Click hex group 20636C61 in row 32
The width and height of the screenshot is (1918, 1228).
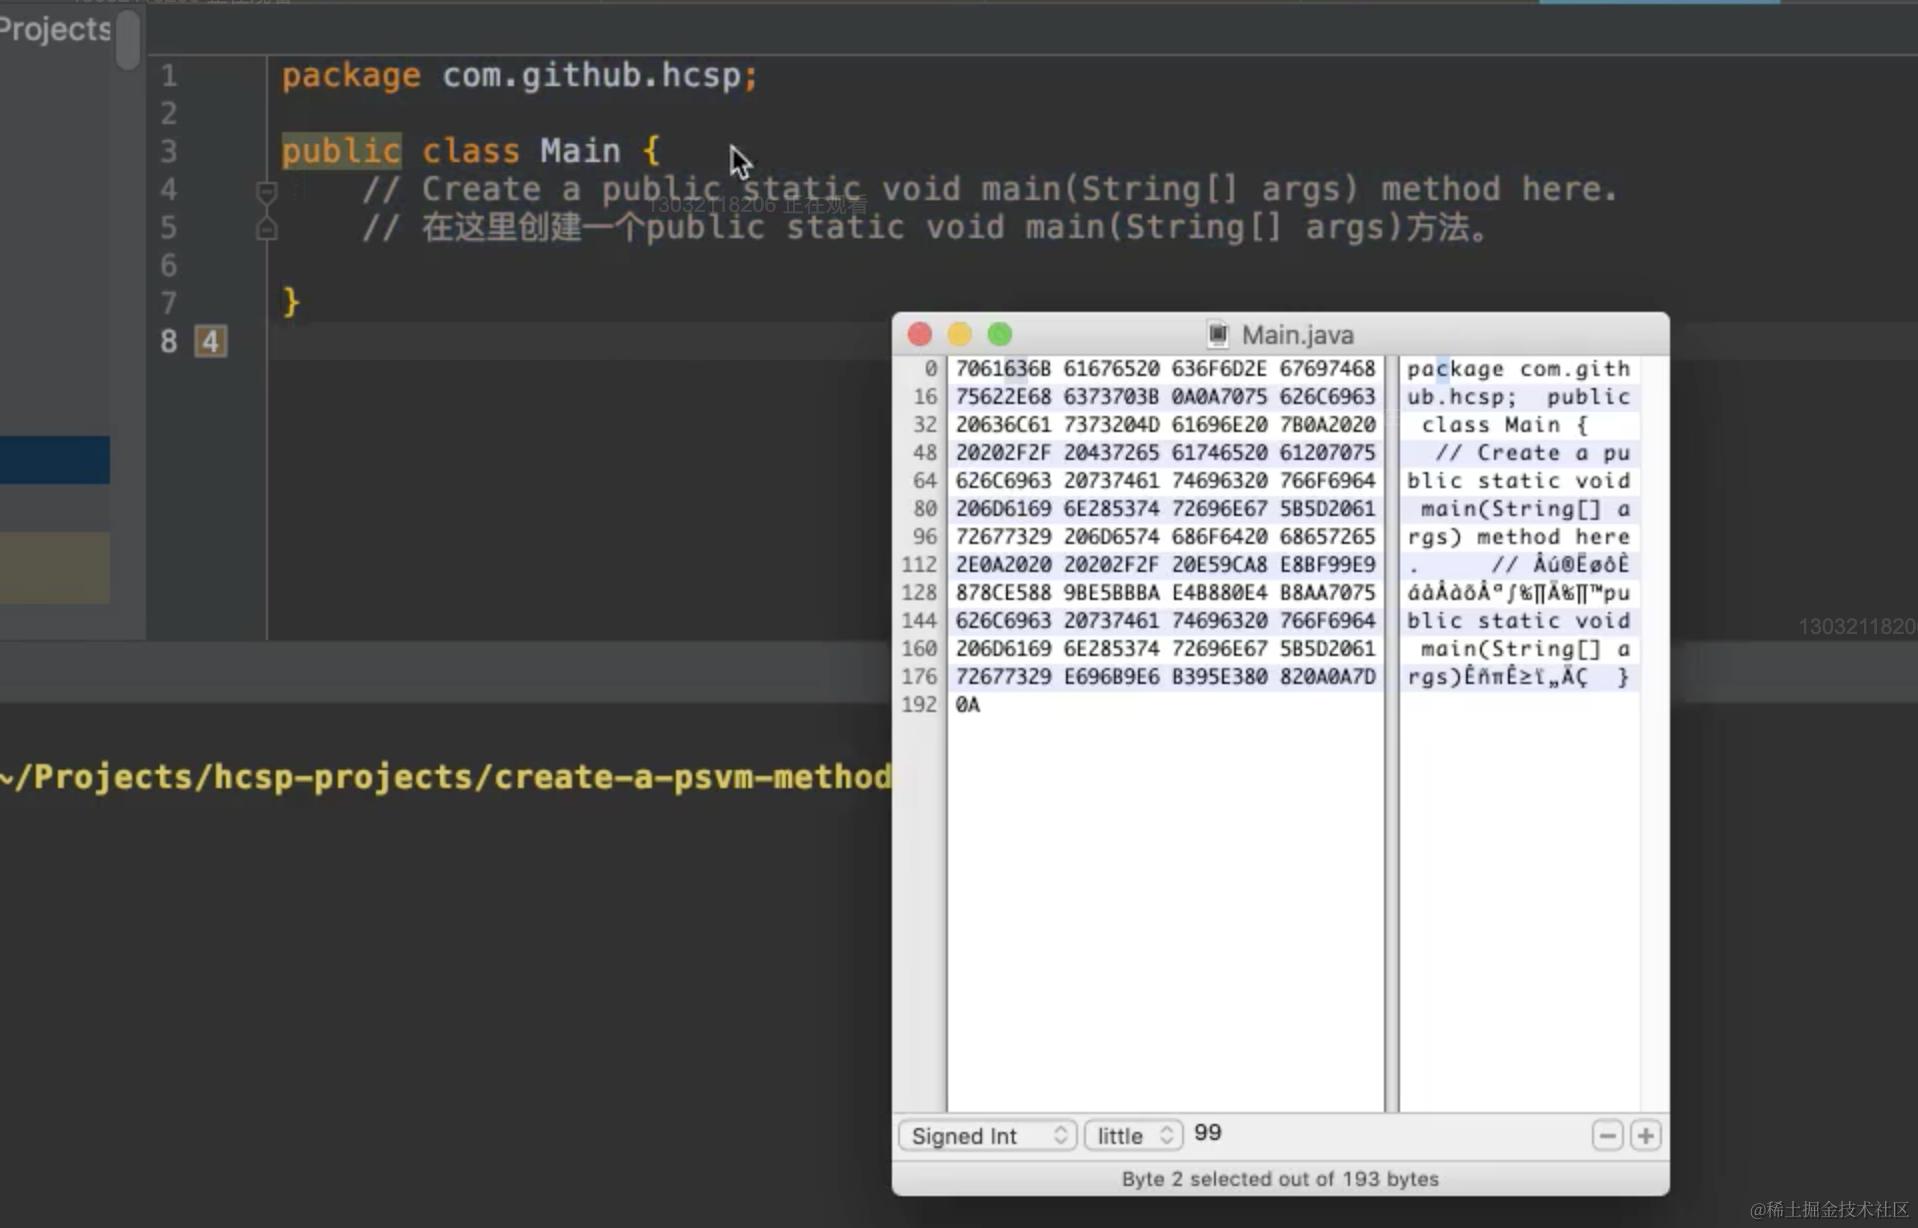tap(1003, 425)
